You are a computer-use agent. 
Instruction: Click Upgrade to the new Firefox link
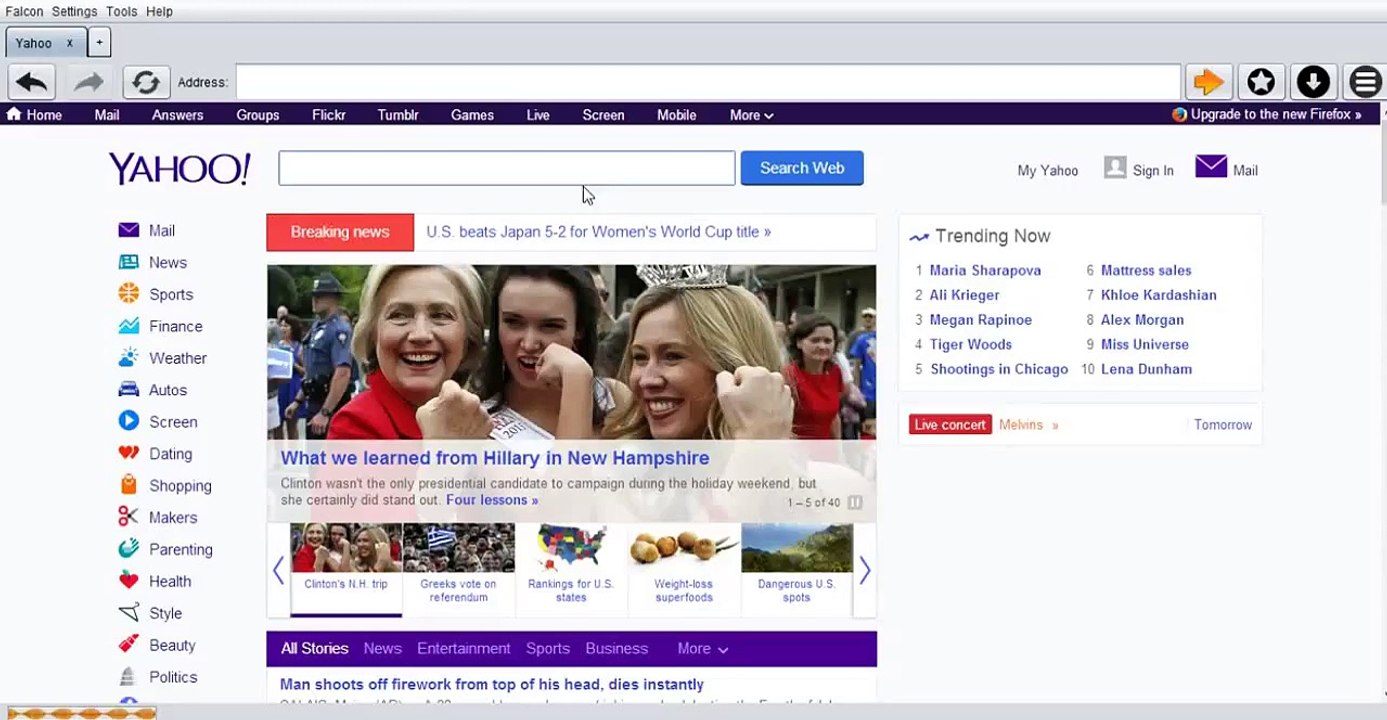tap(1267, 114)
